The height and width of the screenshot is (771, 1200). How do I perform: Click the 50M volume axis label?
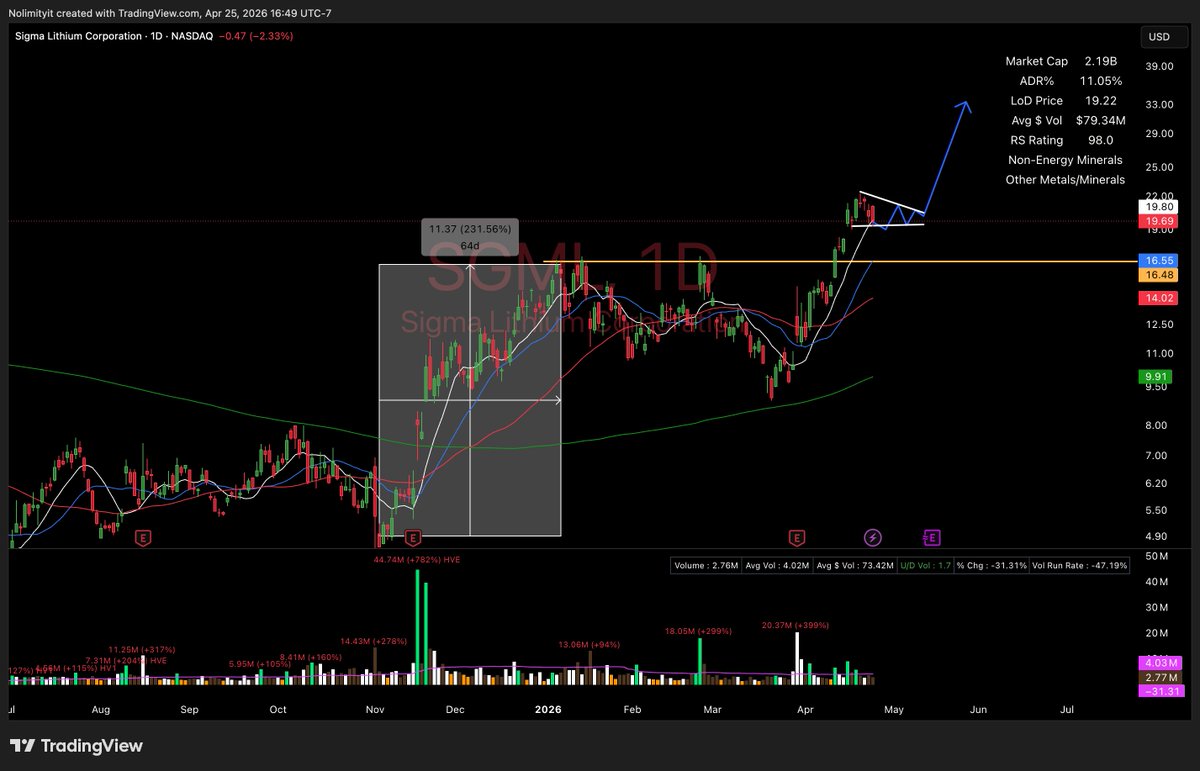pyautogui.click(x=1158, y=555)
